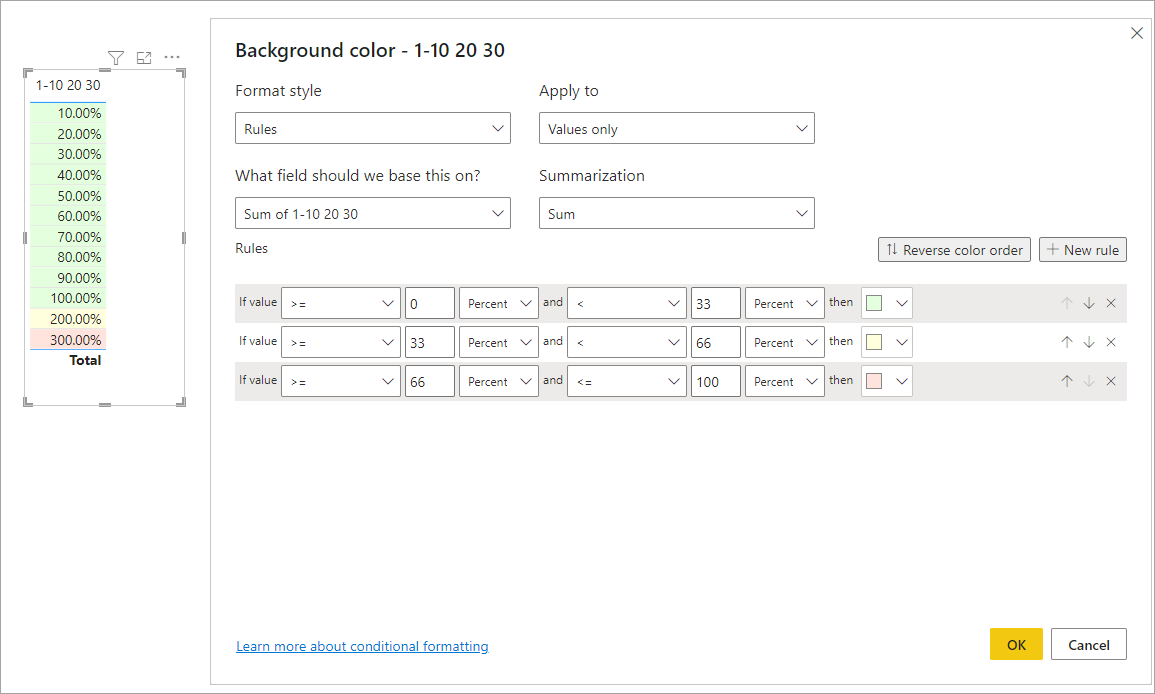1155x694 pixels.
Task: Move the first rule (0 to 33) up
Action: pos(1067,303)
